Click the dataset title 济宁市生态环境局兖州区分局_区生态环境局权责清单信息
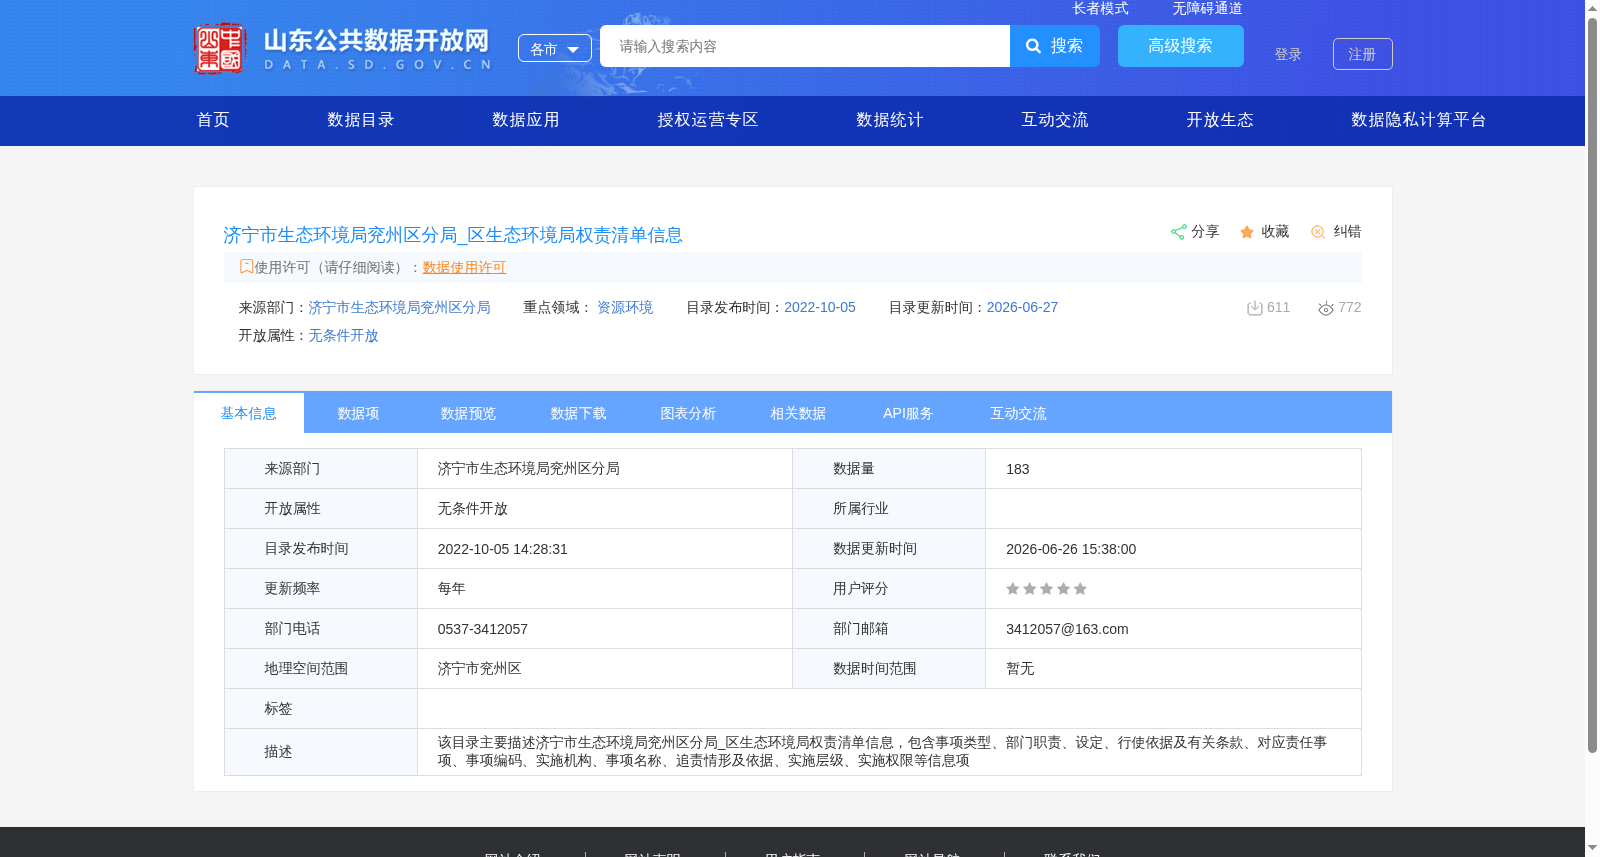 point(453,235)
